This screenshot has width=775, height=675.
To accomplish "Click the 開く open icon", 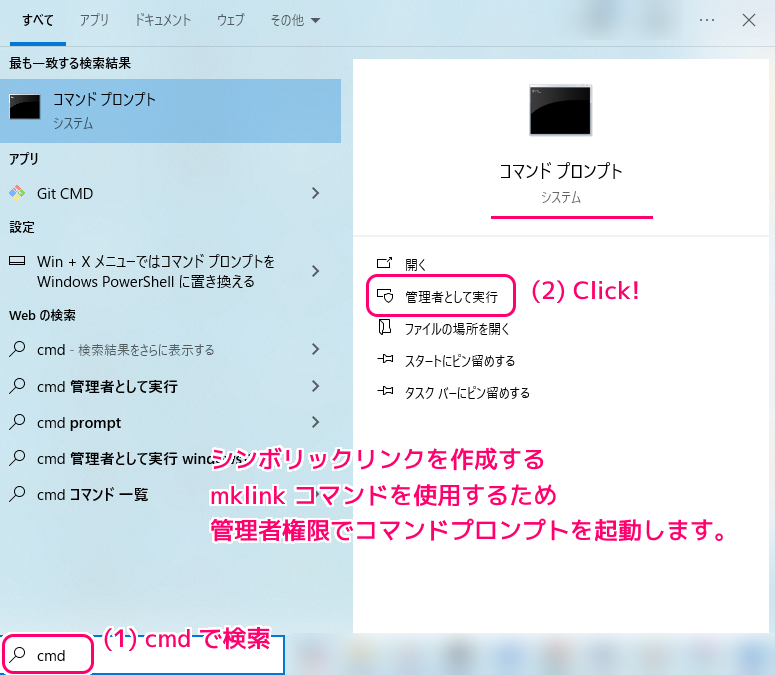I will tap(385, 262).
